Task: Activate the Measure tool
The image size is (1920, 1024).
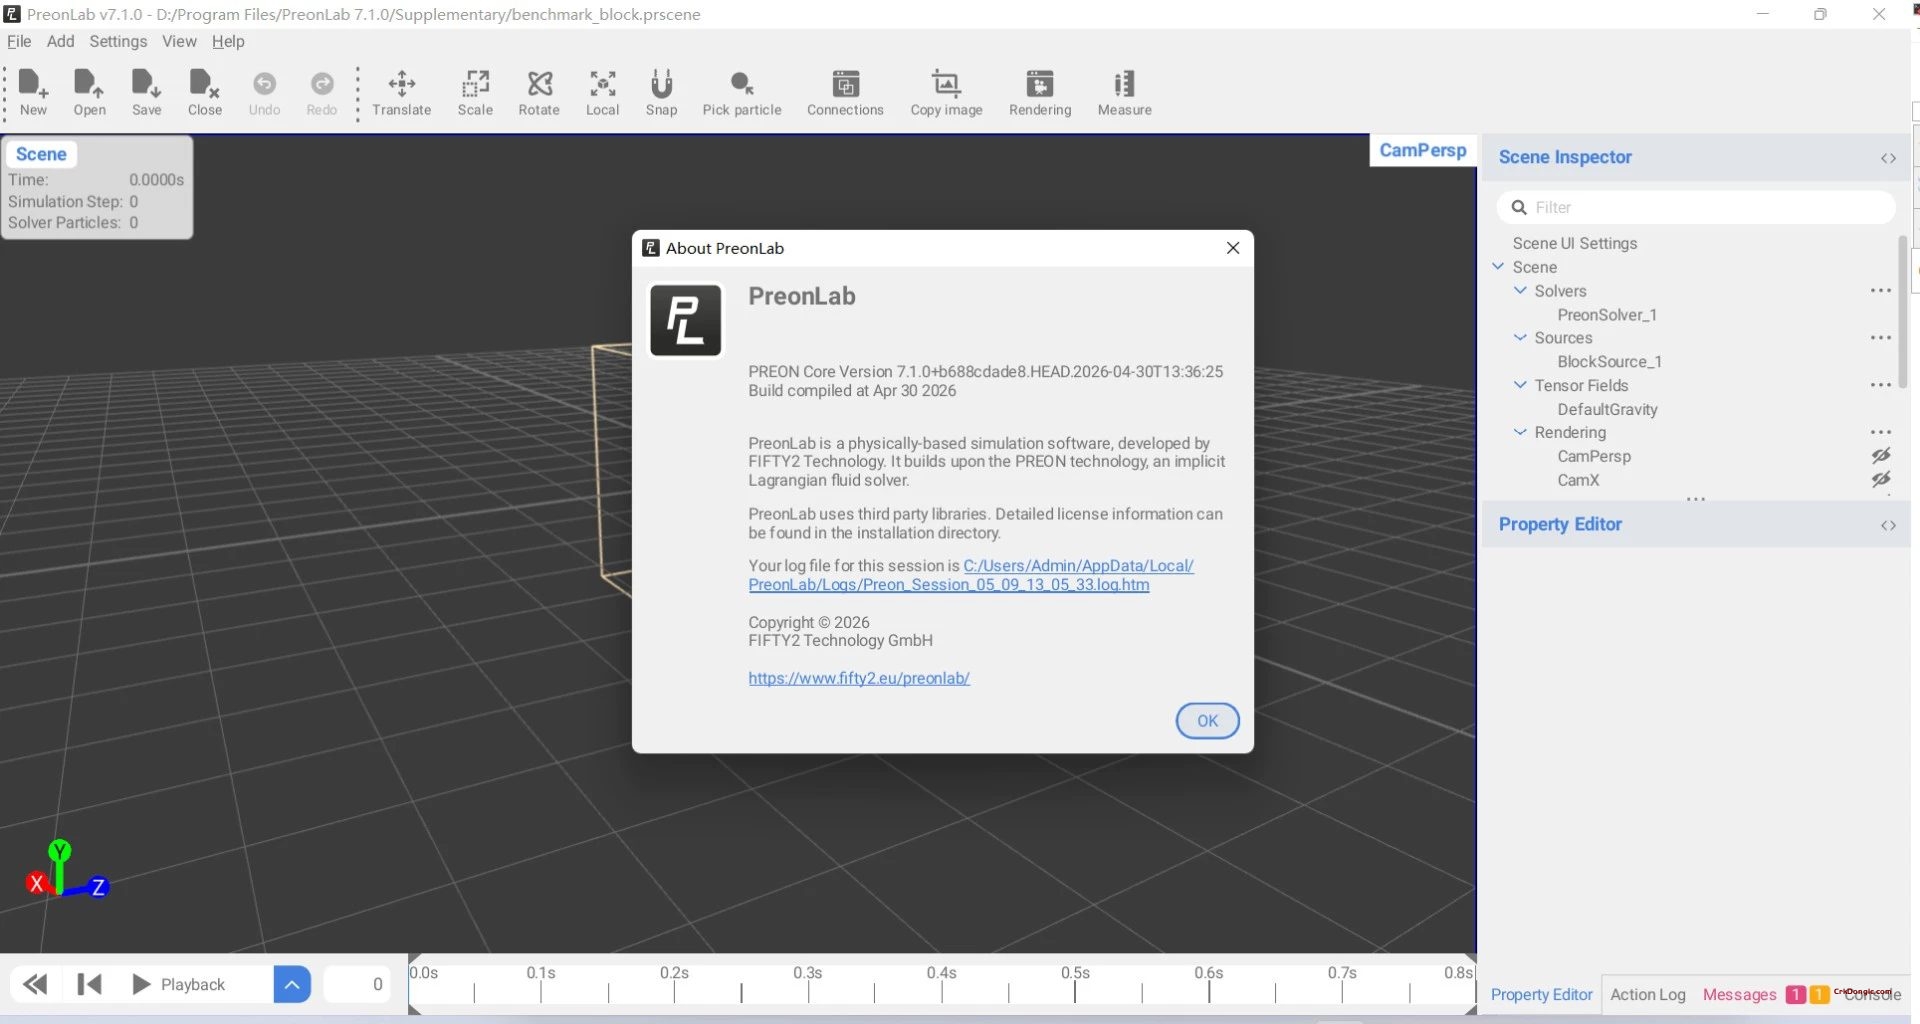Action: pos(1124,93)
